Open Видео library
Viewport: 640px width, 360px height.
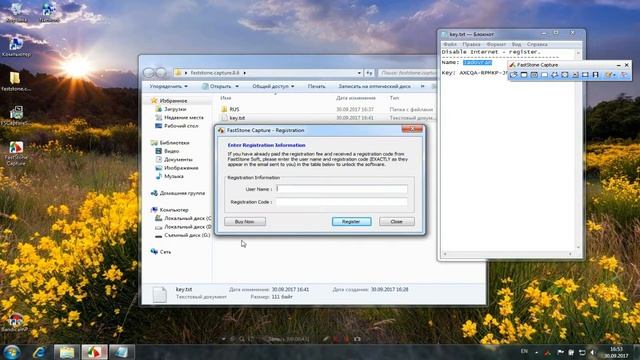pos(171,151)
